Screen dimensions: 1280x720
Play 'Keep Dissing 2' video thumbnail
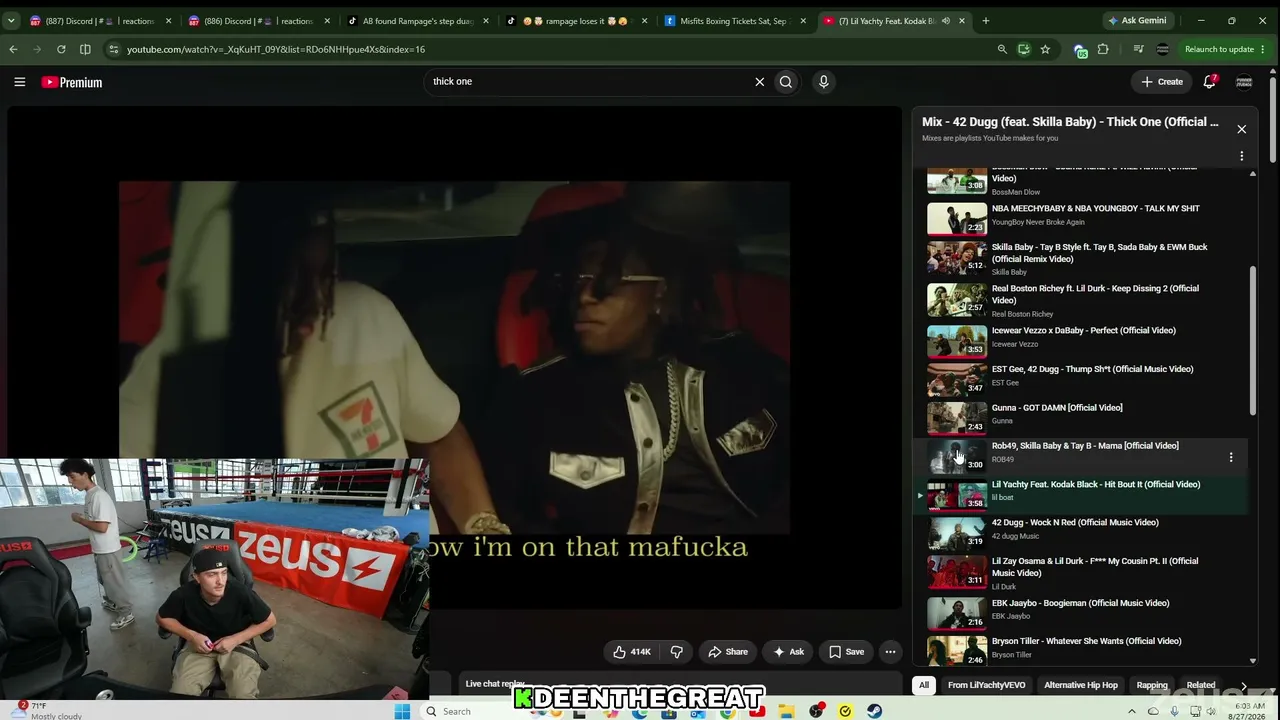957,300
